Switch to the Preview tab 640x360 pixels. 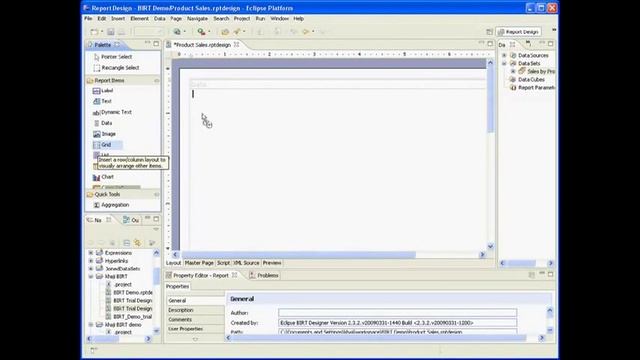coord(272,263)
